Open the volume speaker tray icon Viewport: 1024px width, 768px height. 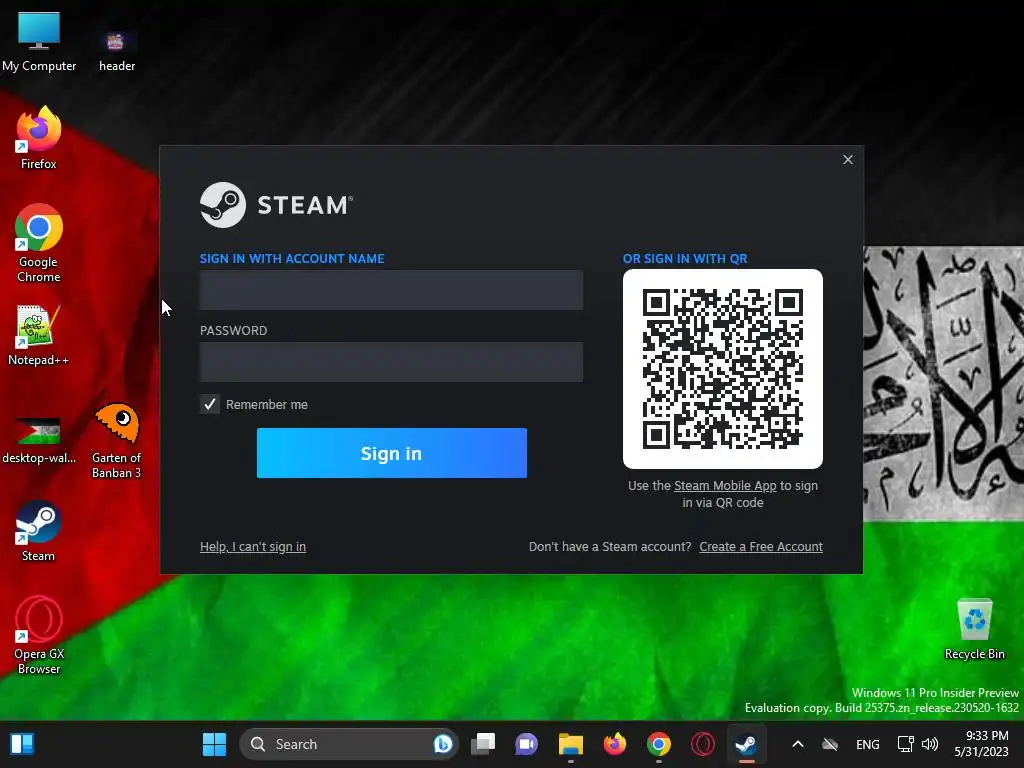coord(930,744)
